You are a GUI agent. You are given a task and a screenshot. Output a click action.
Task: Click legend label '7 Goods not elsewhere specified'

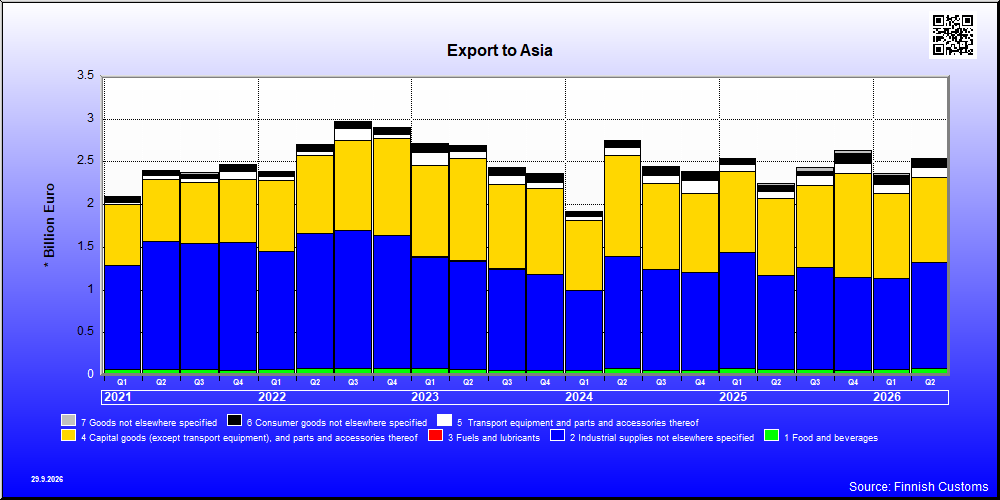pos(149,422)
